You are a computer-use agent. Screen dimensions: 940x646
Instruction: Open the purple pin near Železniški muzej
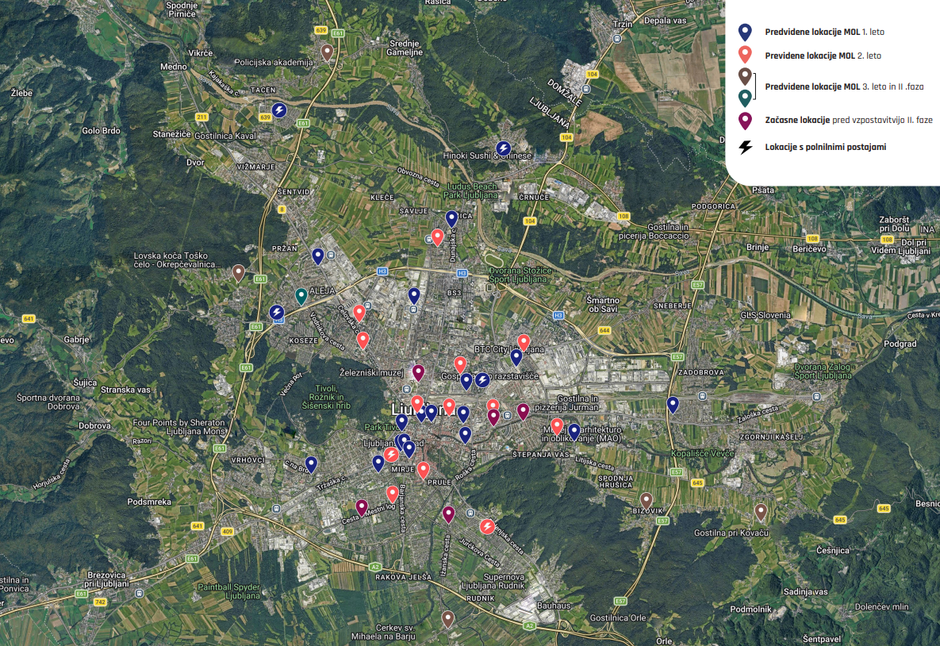[418, 372]
